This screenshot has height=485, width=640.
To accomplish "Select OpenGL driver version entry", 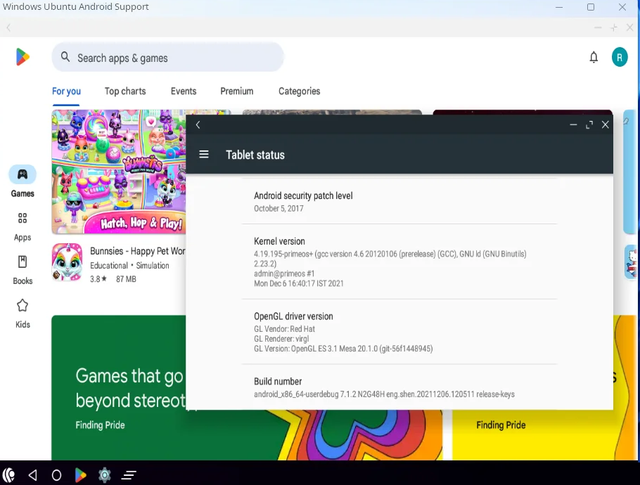I will (x=399, y=332).
